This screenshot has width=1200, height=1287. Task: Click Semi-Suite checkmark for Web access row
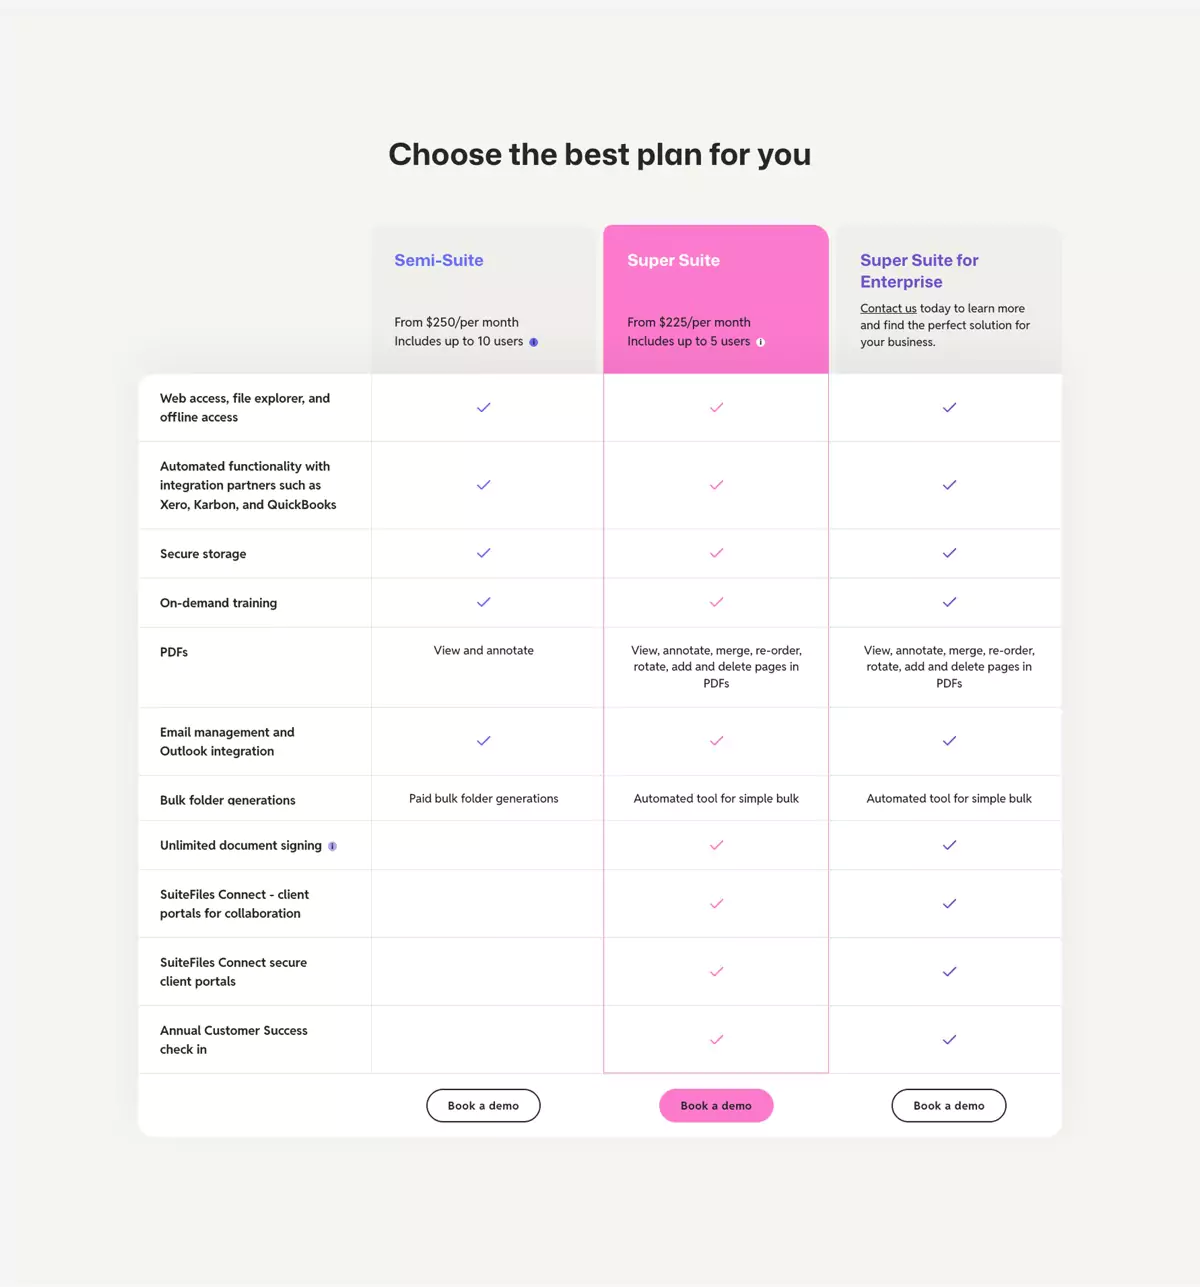click(x=484, y=407)
